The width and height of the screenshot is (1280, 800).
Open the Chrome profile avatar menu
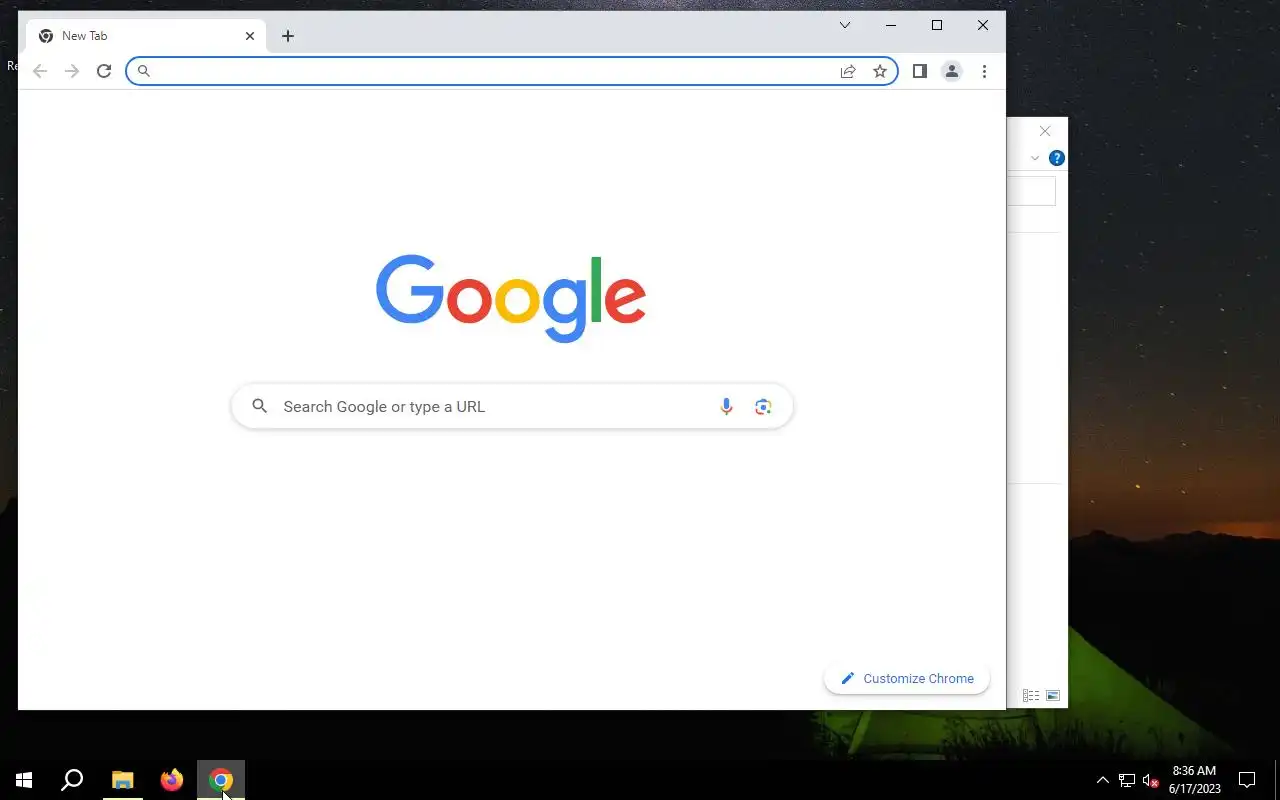click(x=952, y=71)
